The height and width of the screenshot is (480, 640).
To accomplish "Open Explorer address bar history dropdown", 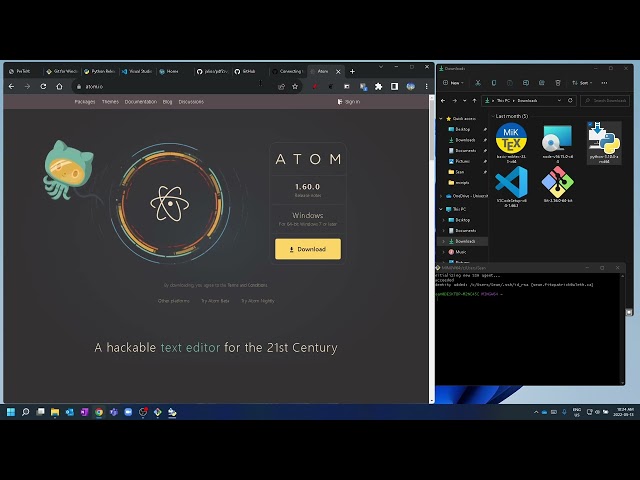I will 559,100.
